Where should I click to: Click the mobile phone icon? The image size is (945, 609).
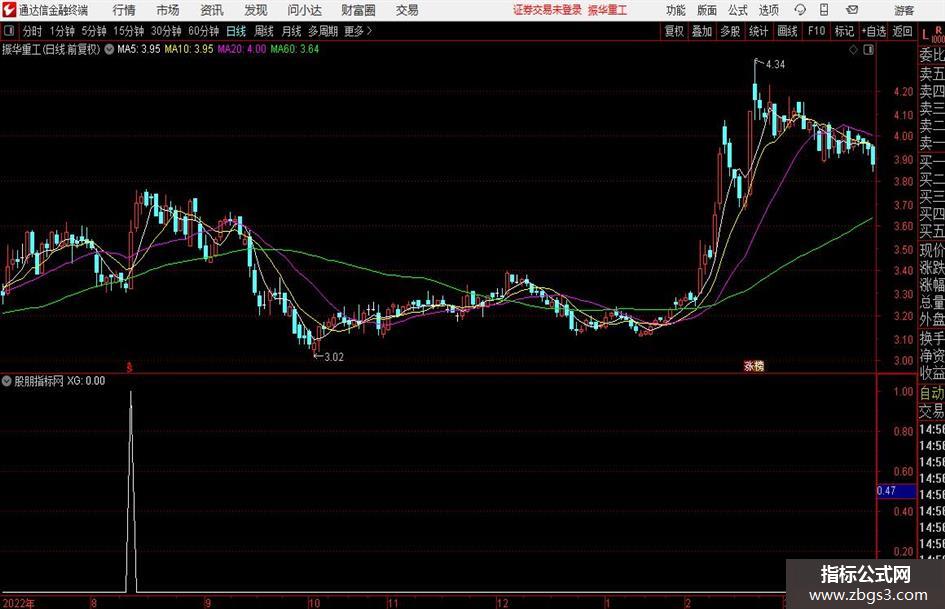824,10
